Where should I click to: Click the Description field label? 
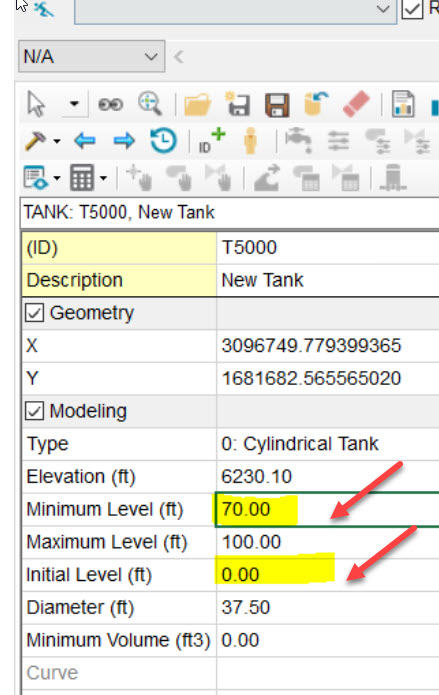[74, 281]
